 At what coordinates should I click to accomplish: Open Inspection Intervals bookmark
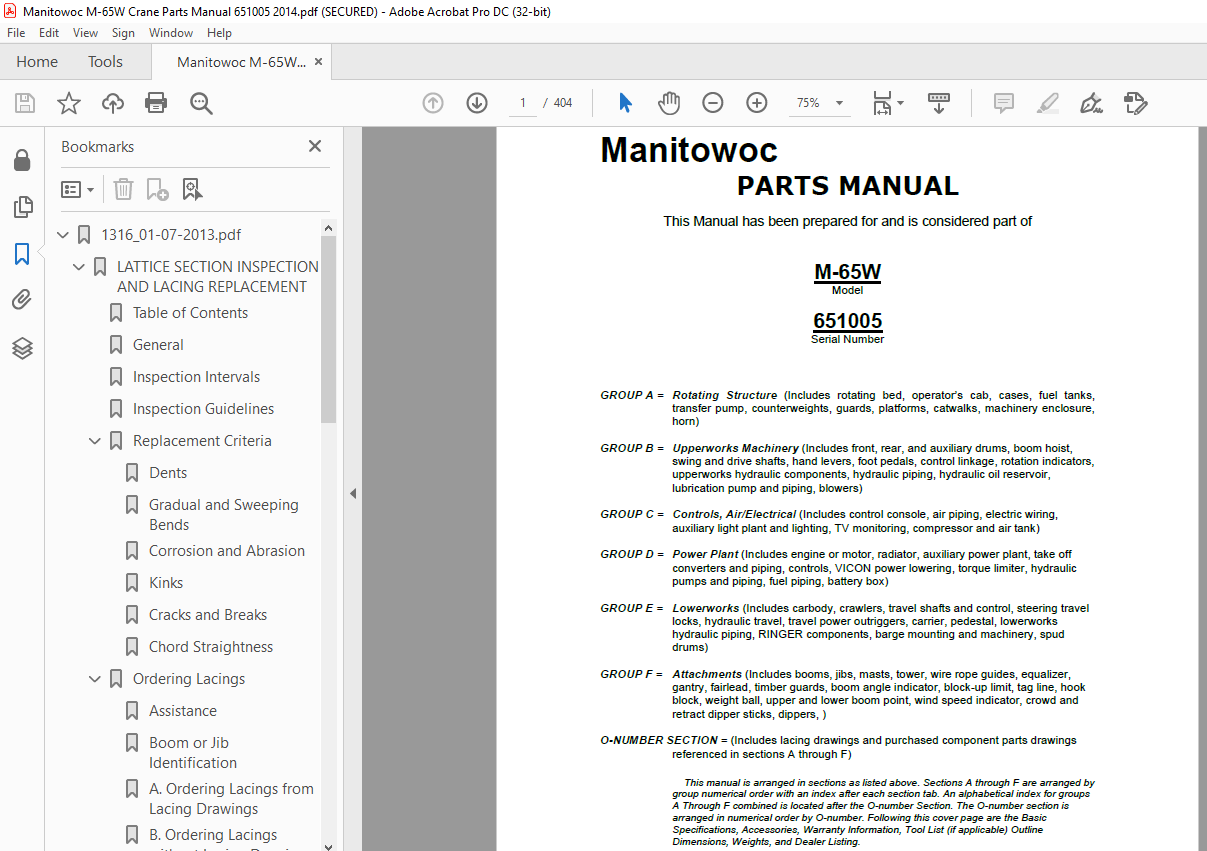[196, 377]
